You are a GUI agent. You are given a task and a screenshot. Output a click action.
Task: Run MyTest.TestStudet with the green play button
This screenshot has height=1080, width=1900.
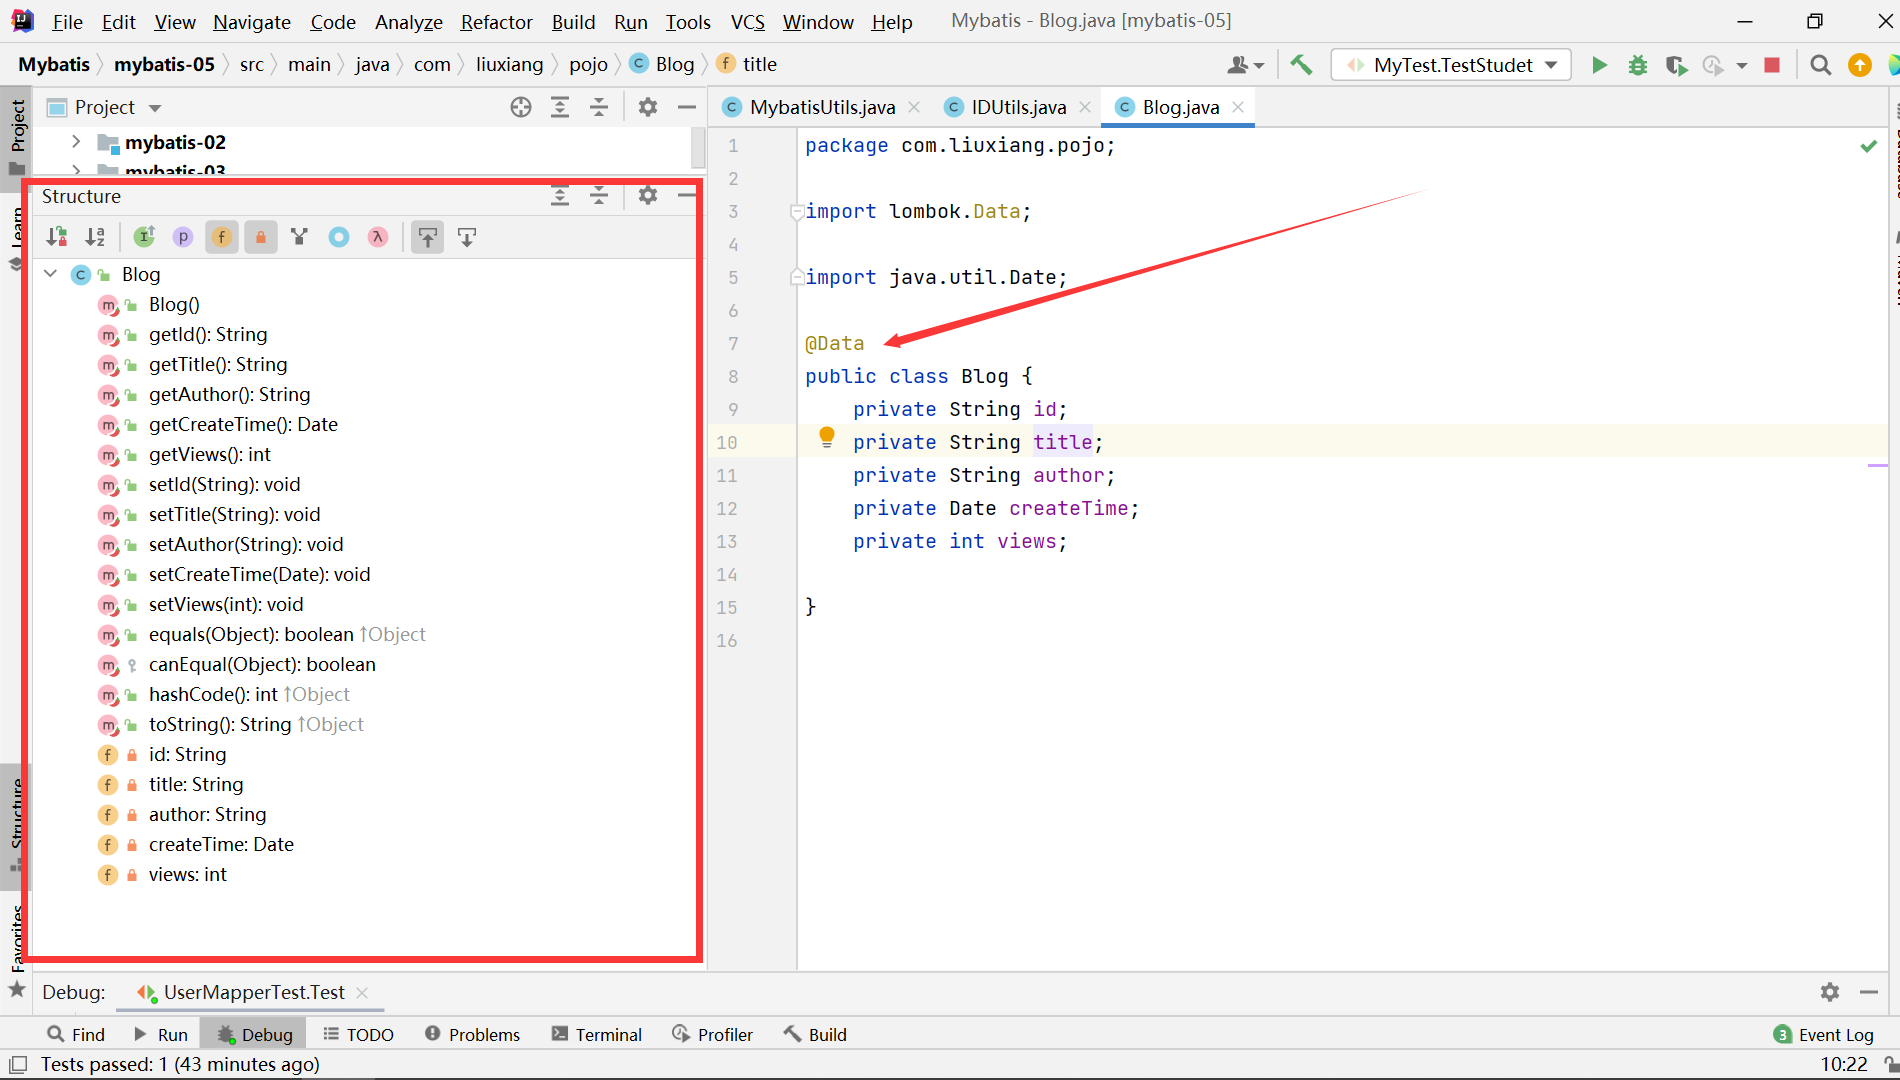1599,65
